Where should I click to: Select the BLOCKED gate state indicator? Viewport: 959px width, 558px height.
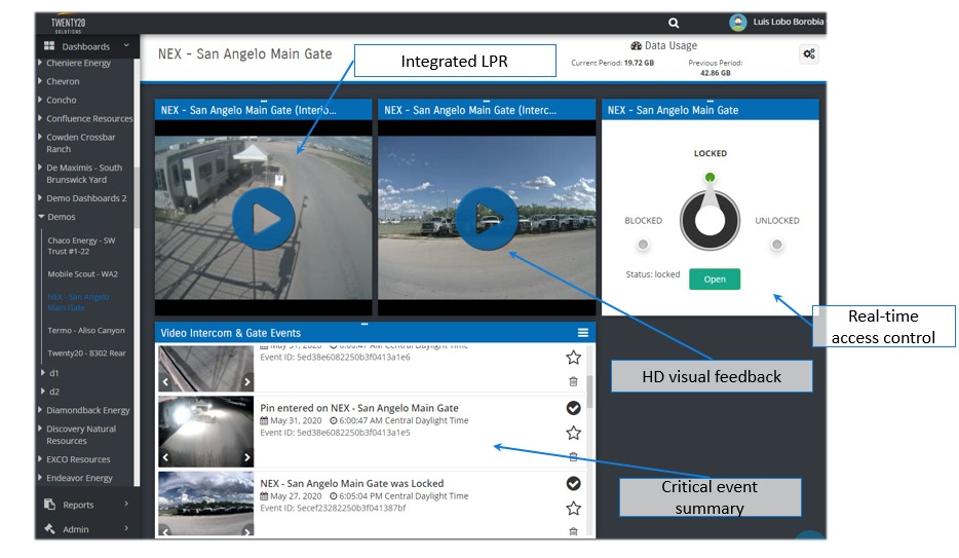[x=643, y=245]
